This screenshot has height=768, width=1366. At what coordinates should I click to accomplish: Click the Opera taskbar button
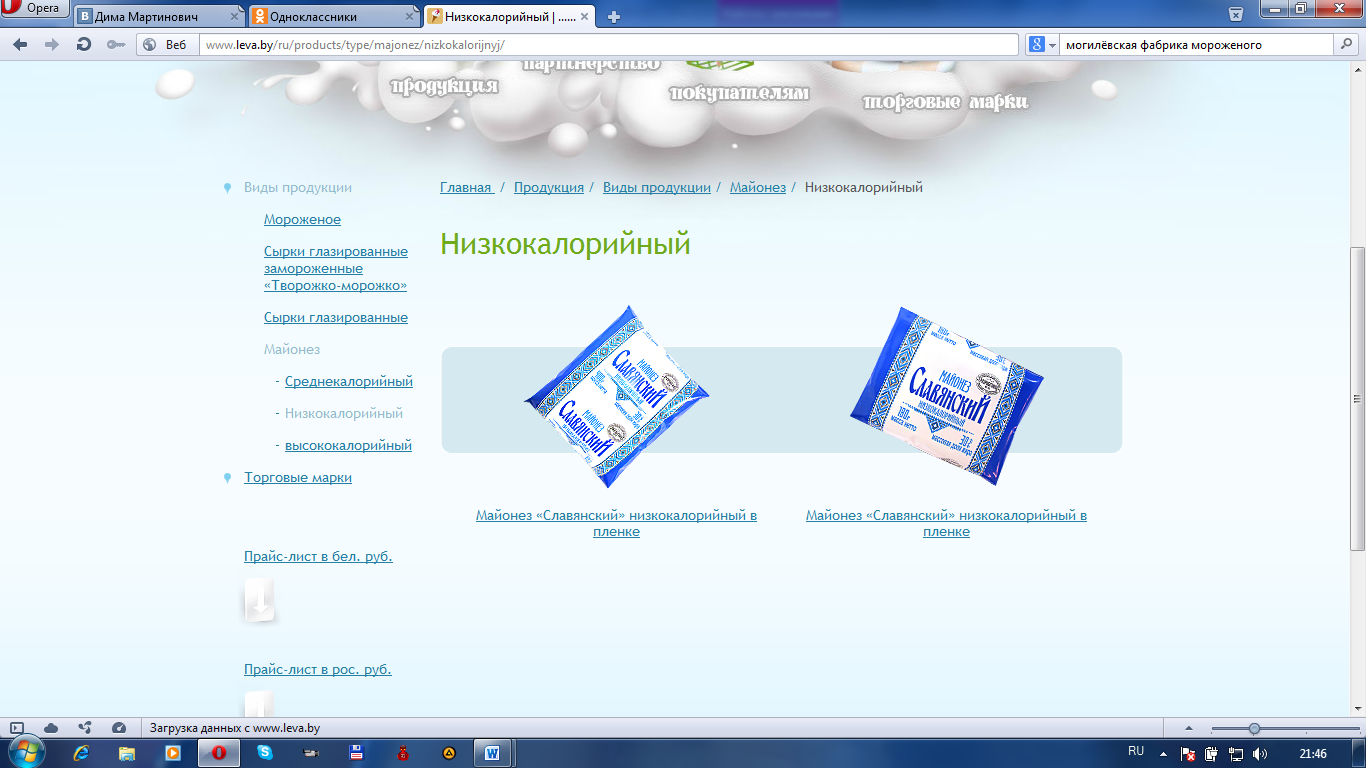[219, 753]
